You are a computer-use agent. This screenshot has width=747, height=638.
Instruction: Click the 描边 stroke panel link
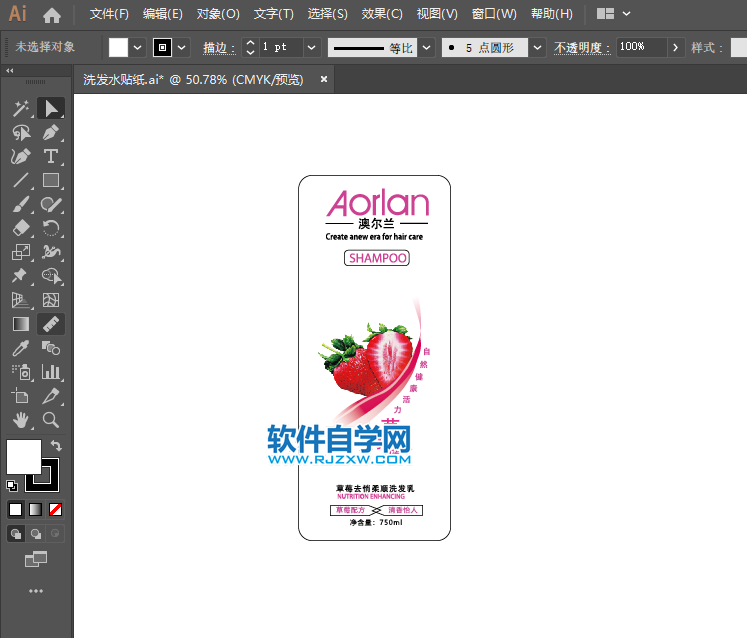pos(218,47)
